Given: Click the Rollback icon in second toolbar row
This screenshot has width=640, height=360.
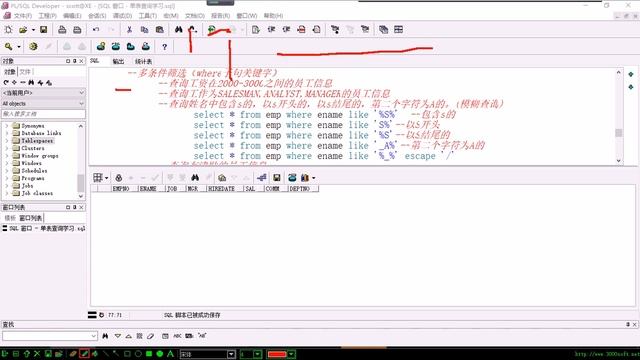Looking at the screenshot, I should pos(82,47).
